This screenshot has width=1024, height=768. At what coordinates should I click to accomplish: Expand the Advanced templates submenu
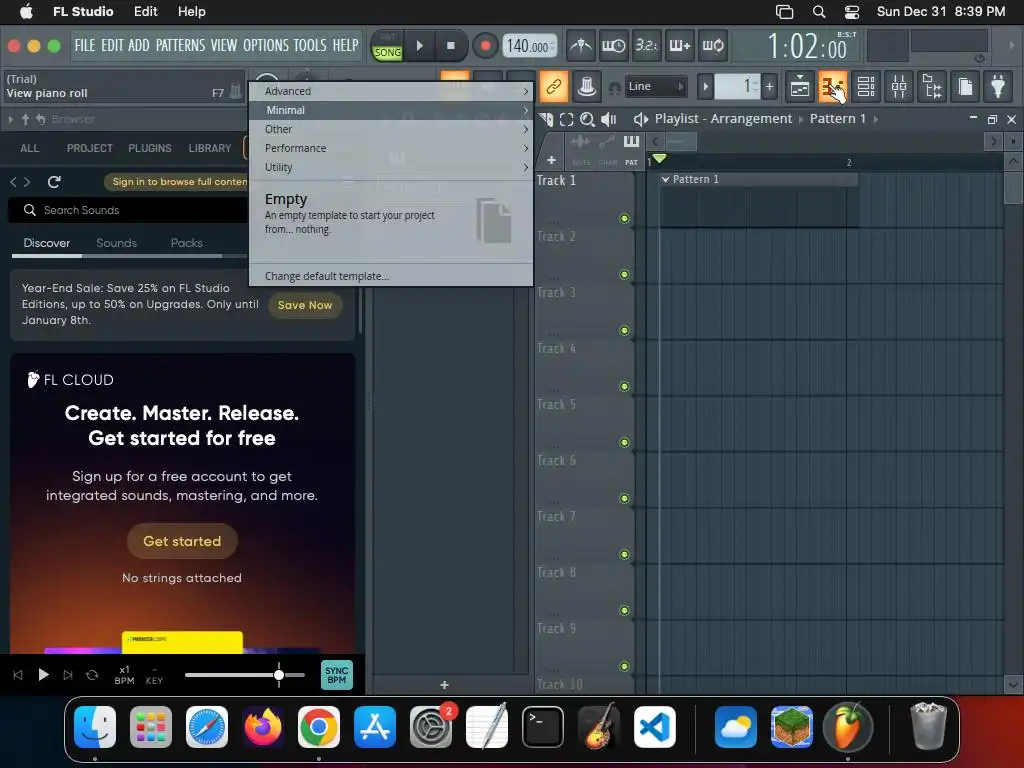click(x=391, y=91)
